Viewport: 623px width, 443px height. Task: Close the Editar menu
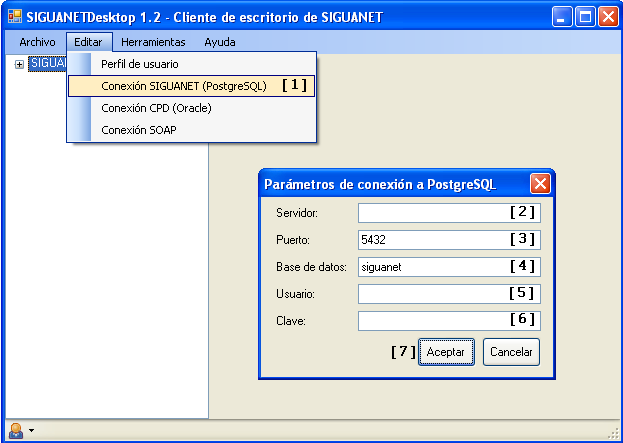pos(89,42)
